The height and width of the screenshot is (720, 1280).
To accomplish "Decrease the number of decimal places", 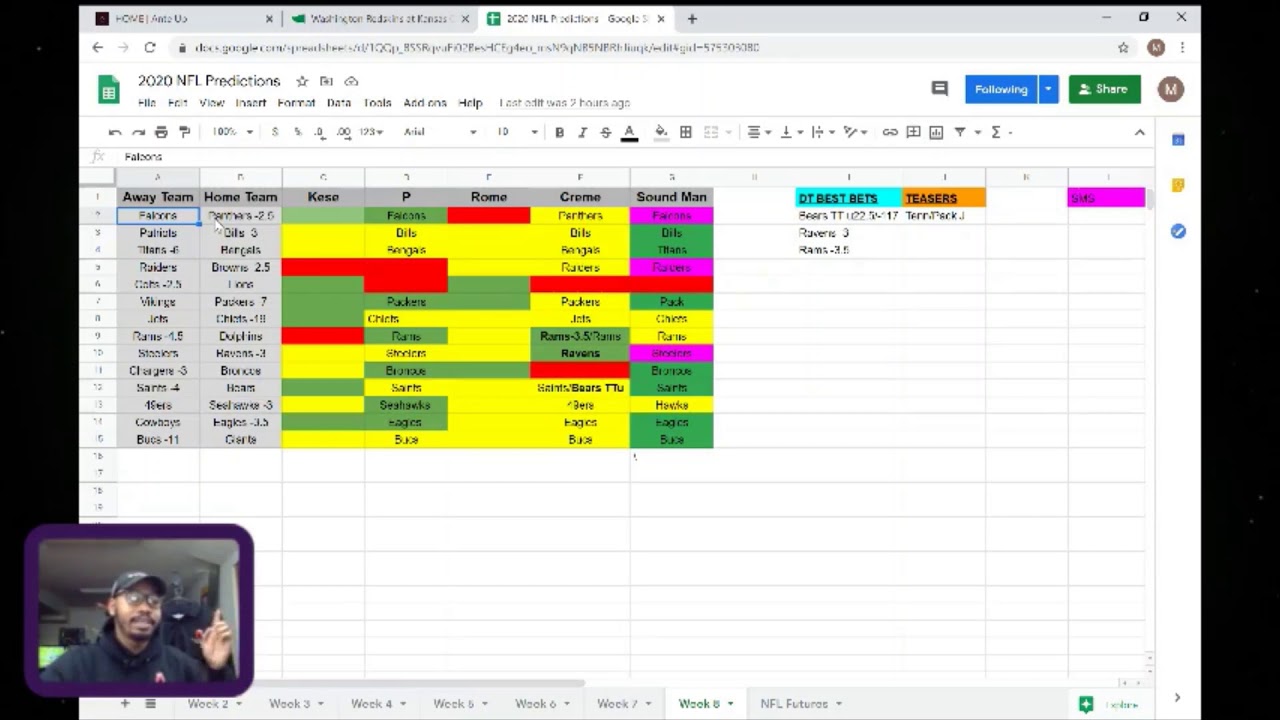I will tap(319, 132).
